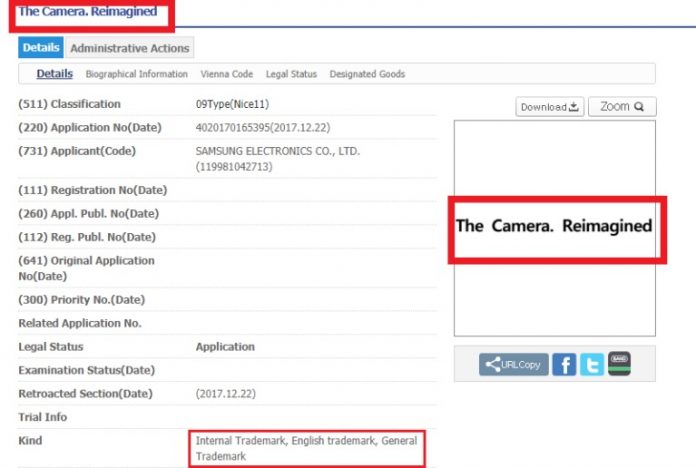Switch to Administrative Actions tab

tap(130, 48)
